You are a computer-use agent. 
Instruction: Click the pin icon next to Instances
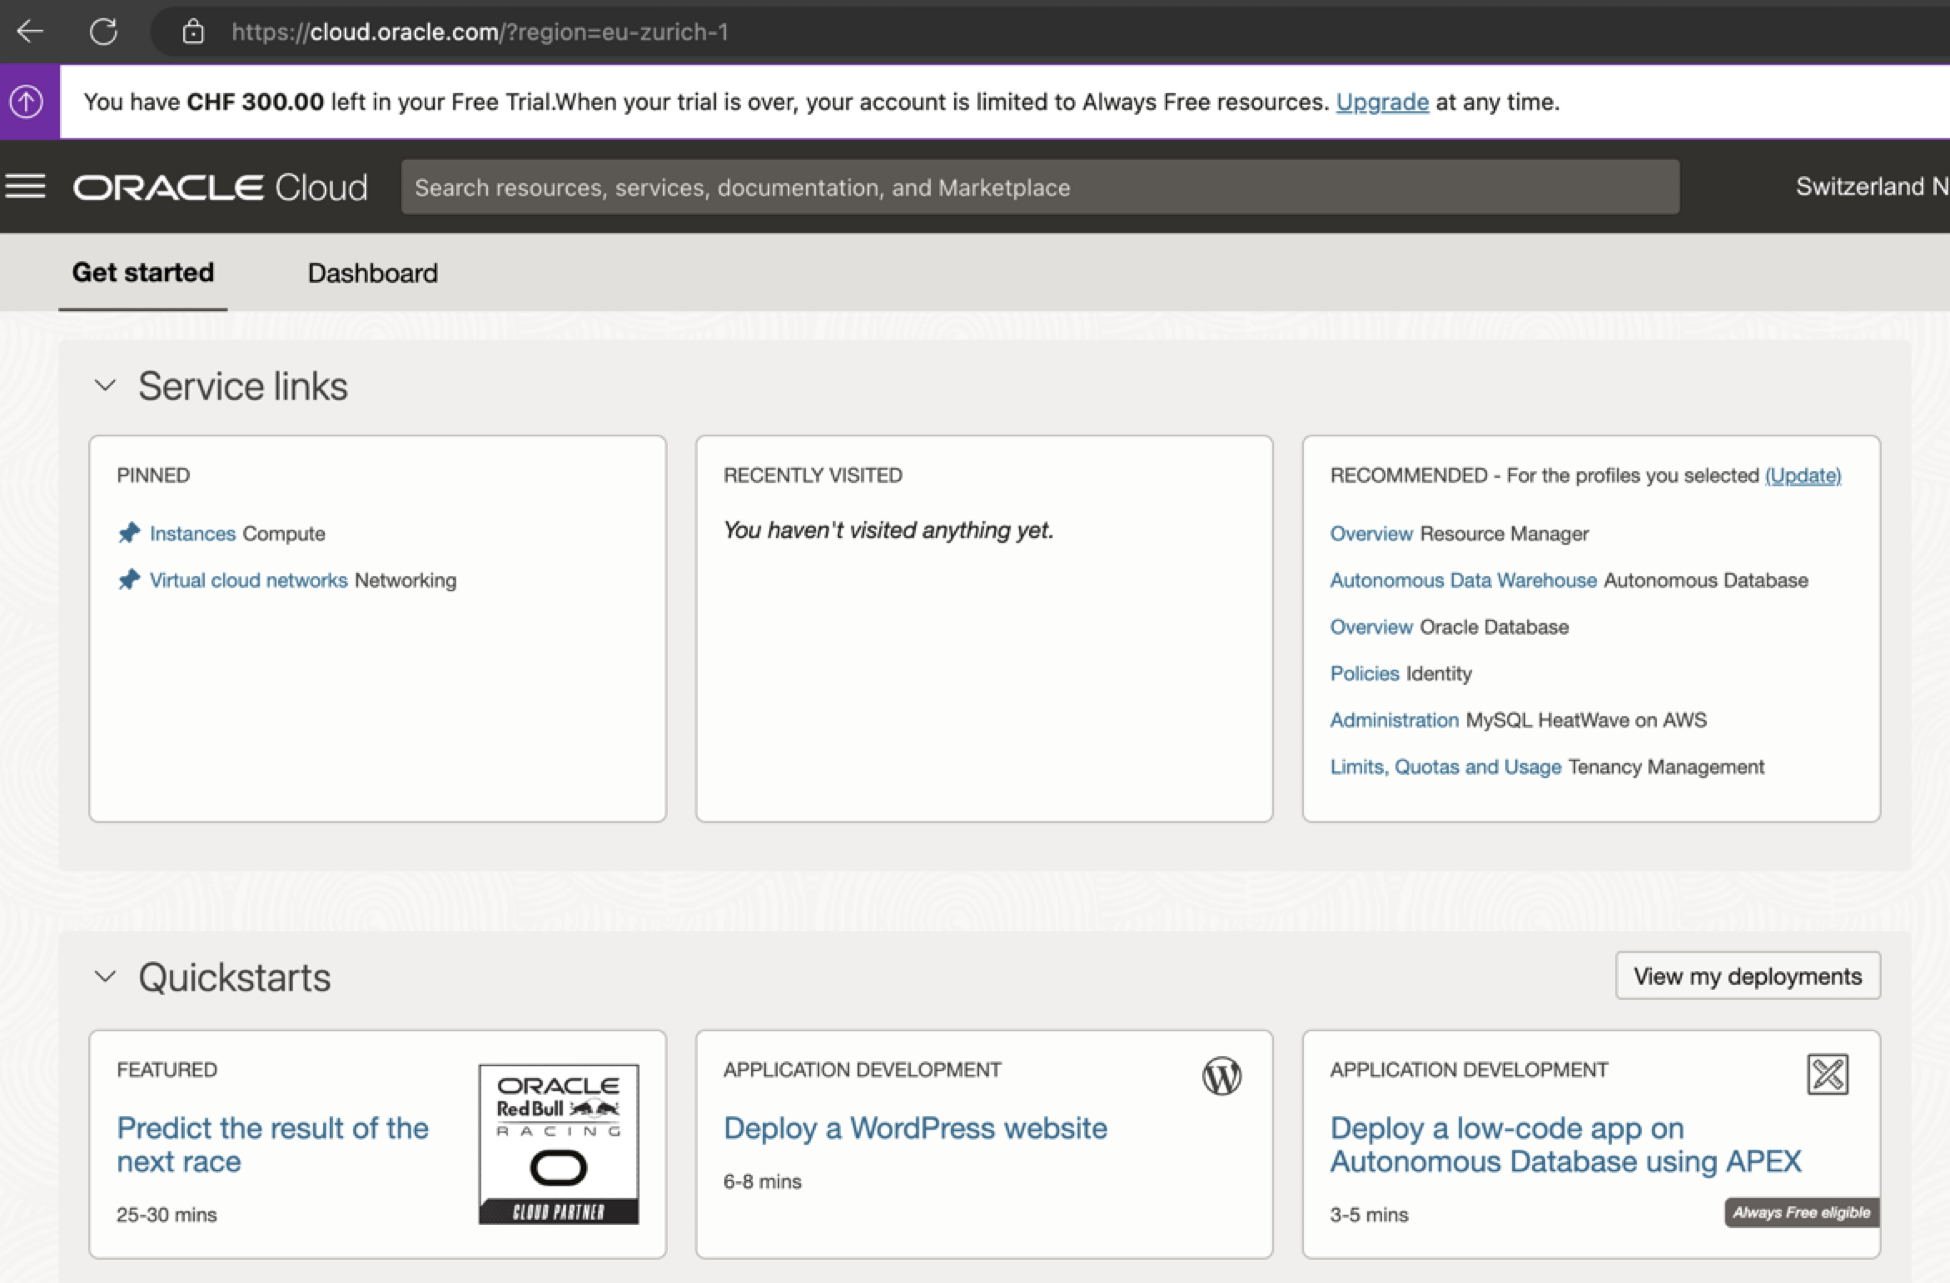pos(129,533)
